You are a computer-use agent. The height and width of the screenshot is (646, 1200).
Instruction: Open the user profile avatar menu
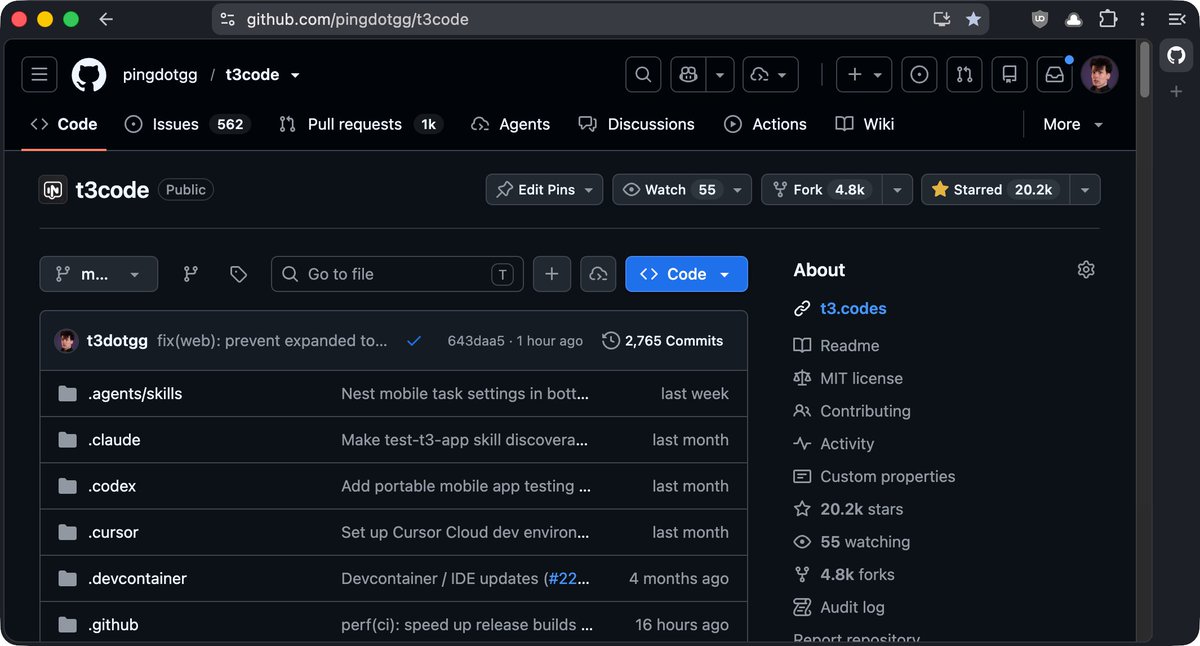[x=1099, y=74]
